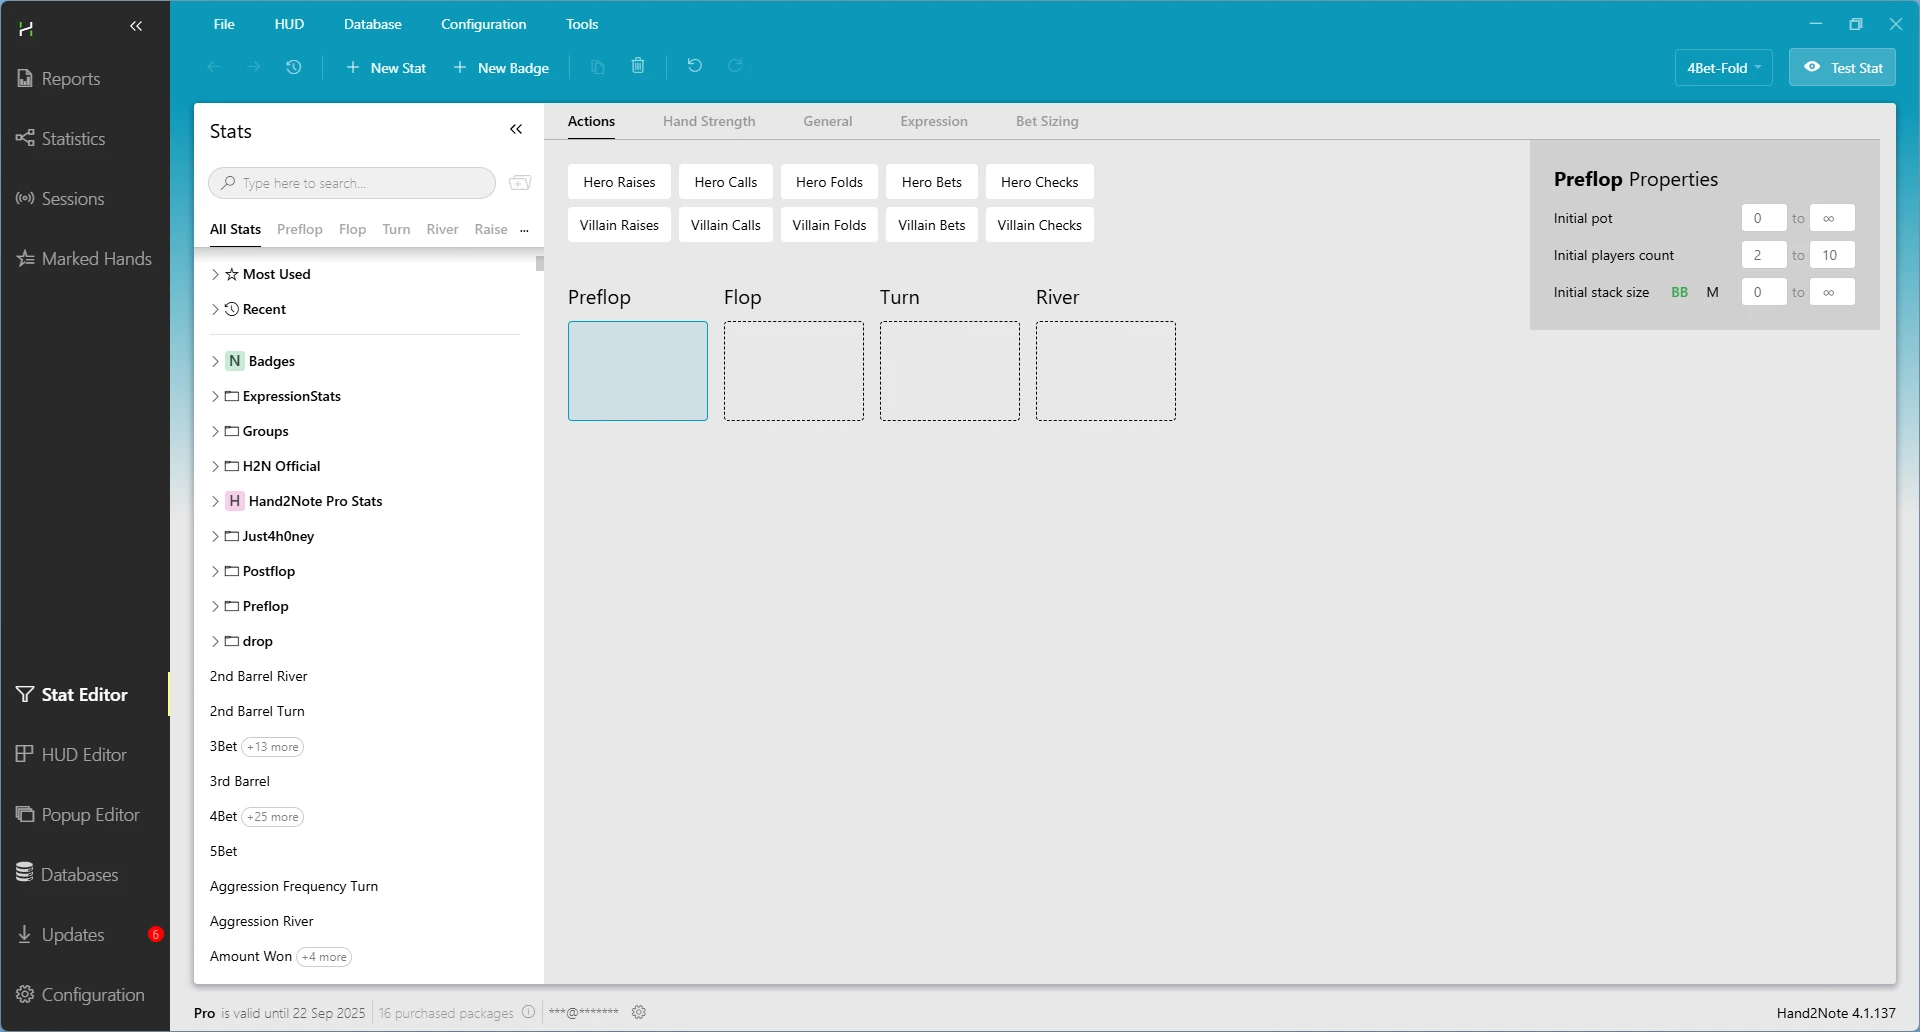Open the 4Bet-Fold dropdown
1920x1032 pixels.
(1723, 68)
